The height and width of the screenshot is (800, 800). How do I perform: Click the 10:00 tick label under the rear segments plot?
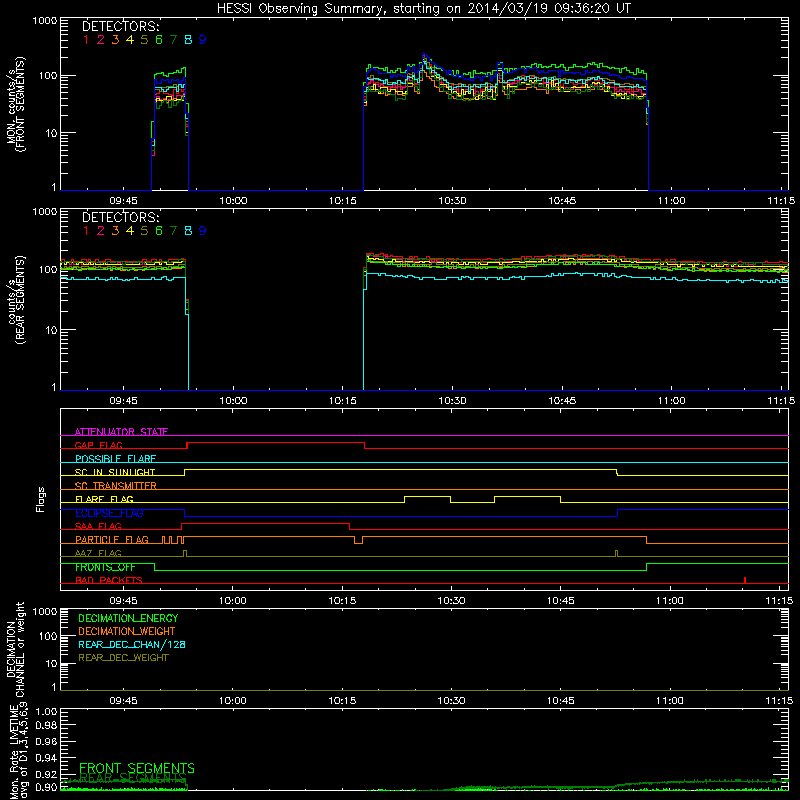(x=233, y=401)
